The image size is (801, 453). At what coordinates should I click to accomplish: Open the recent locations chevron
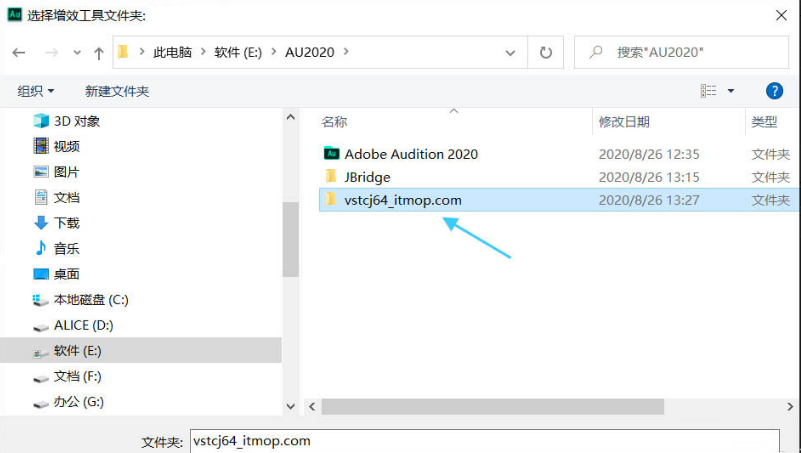pyautogui.click(x=77, y=53)
